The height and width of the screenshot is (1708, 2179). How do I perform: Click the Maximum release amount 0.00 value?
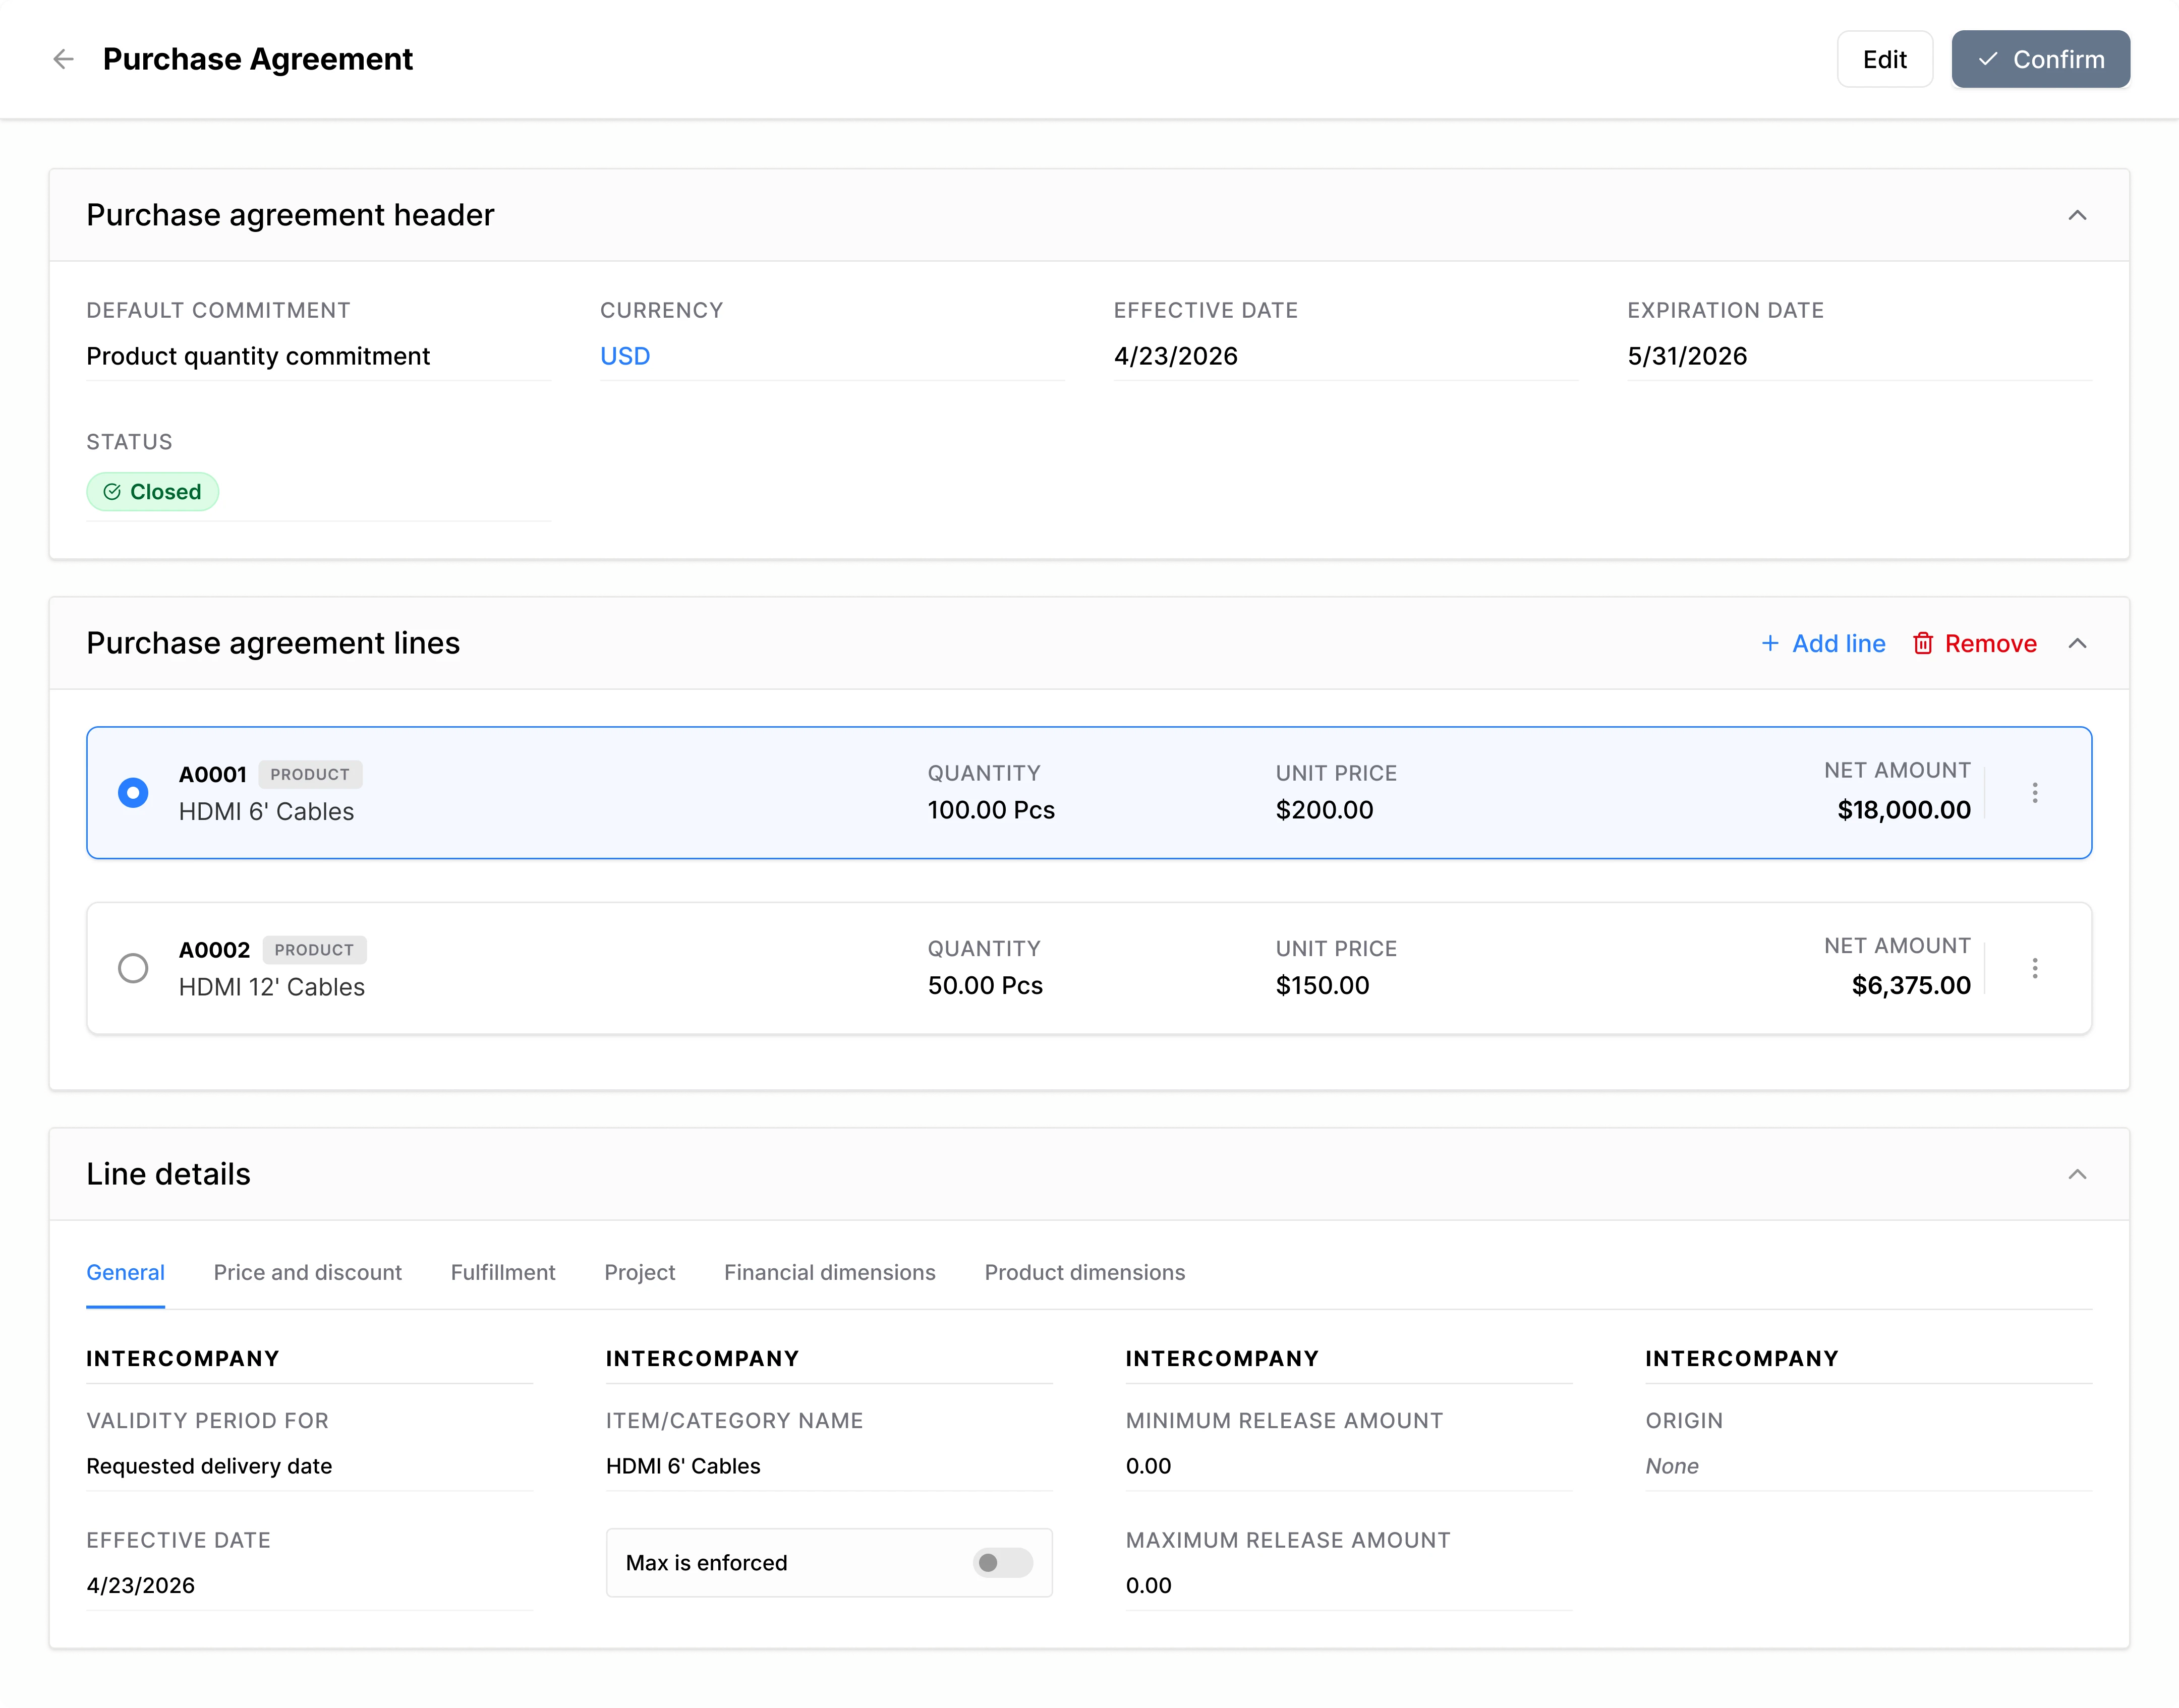tap(1148, 1585)
